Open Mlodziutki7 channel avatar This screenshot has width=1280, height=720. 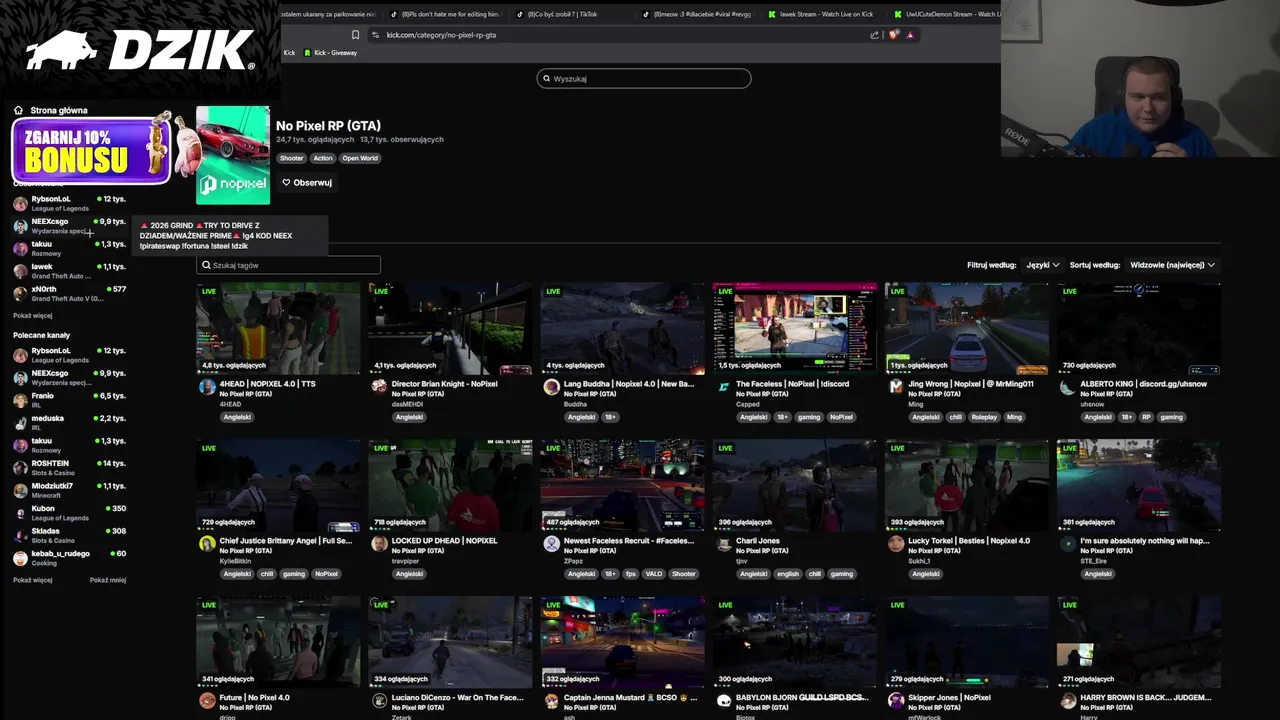[20, 490]
